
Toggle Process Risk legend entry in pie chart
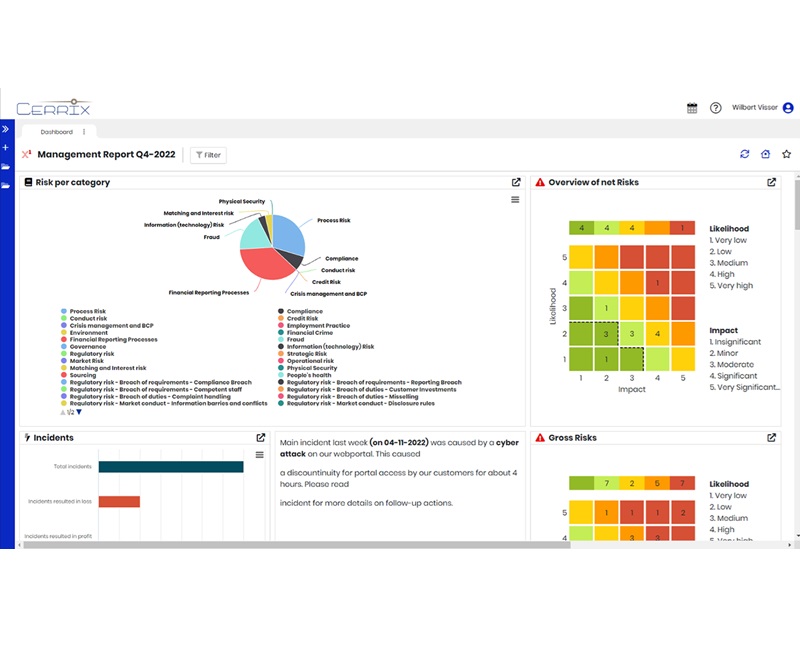coord(90,311)
